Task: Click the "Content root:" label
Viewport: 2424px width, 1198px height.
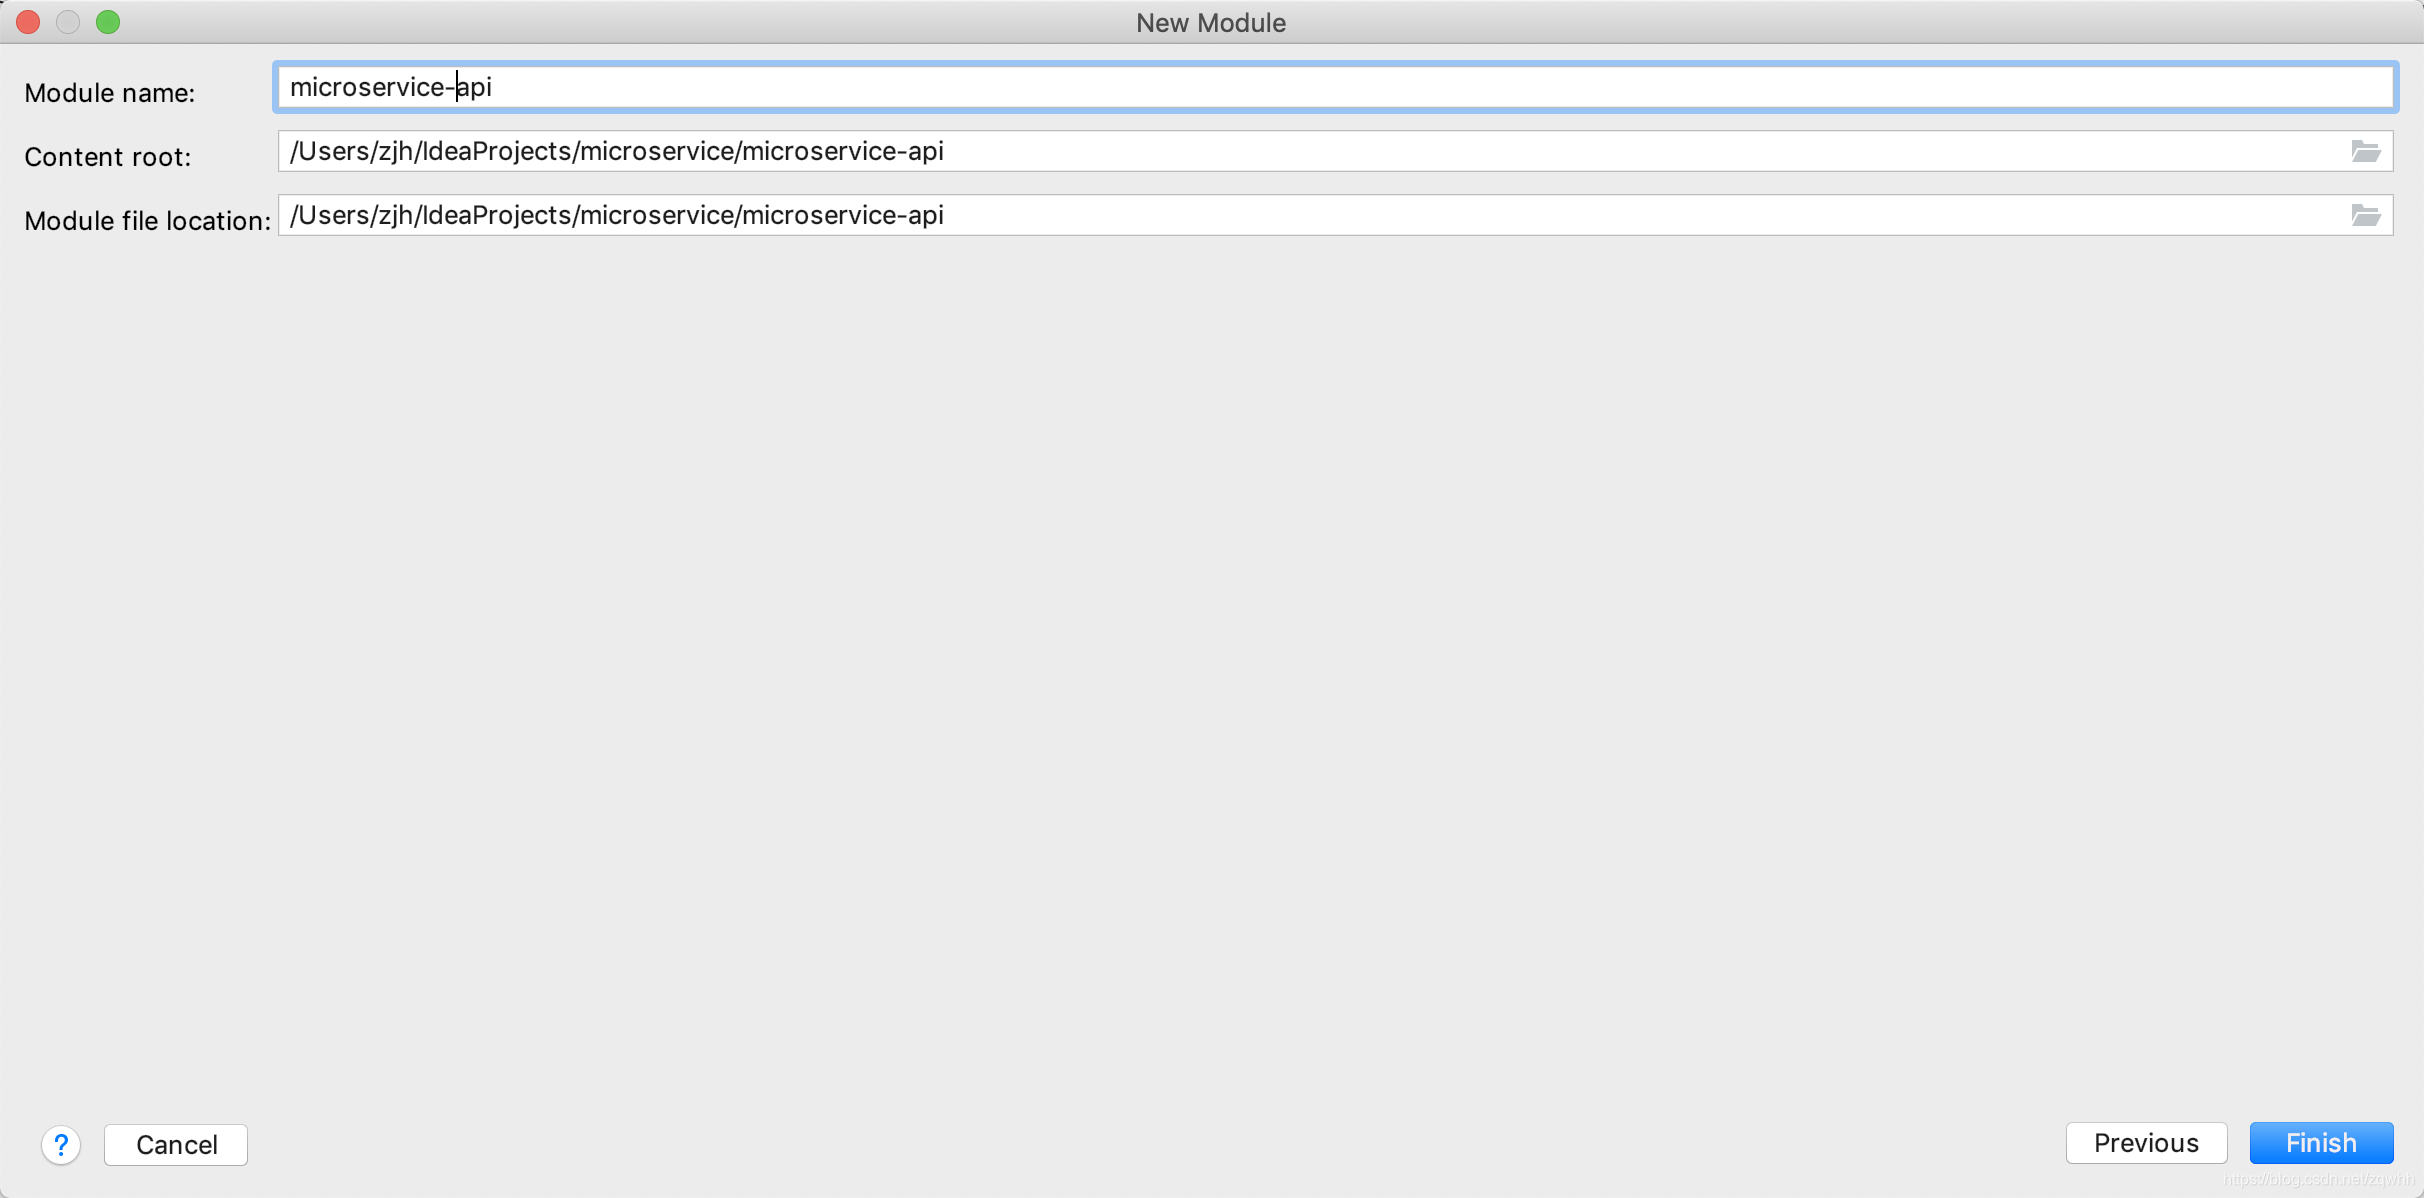Action: [x=107, y=157]
